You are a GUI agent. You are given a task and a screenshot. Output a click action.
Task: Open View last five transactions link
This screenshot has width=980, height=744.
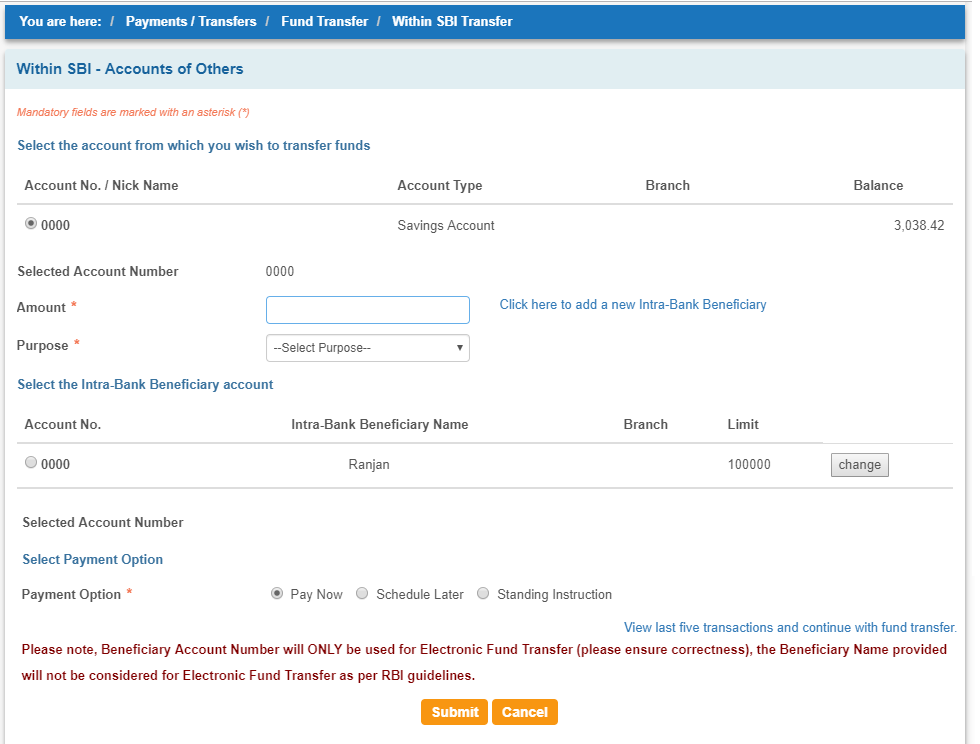[790, 627]
